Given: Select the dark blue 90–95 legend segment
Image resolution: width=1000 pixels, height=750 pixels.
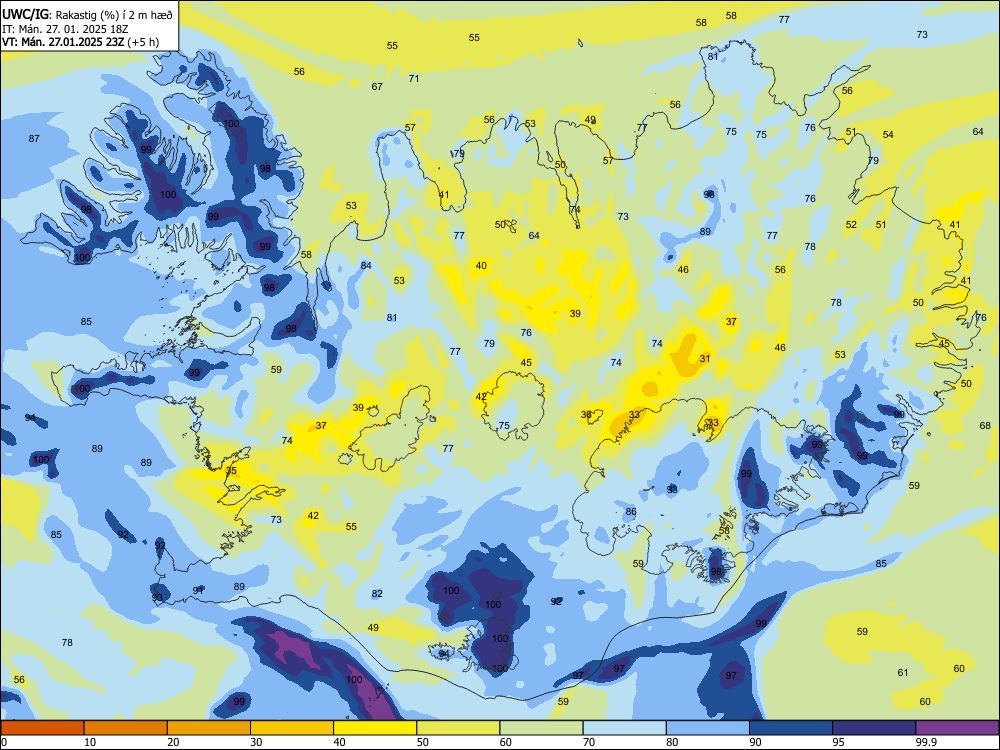Looking at the screenshot, I should [791, 728].
